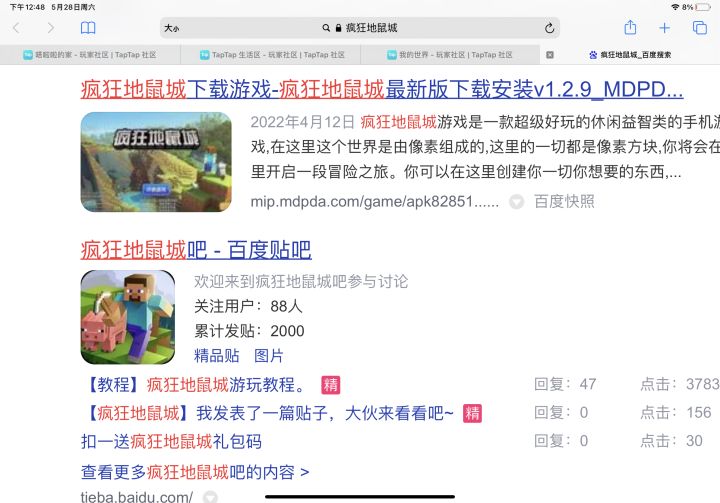This screenshot has height=503, width=720.
Task: Tap 点击：30 count text
Action: pyautogui.click(x=672, y=441)
